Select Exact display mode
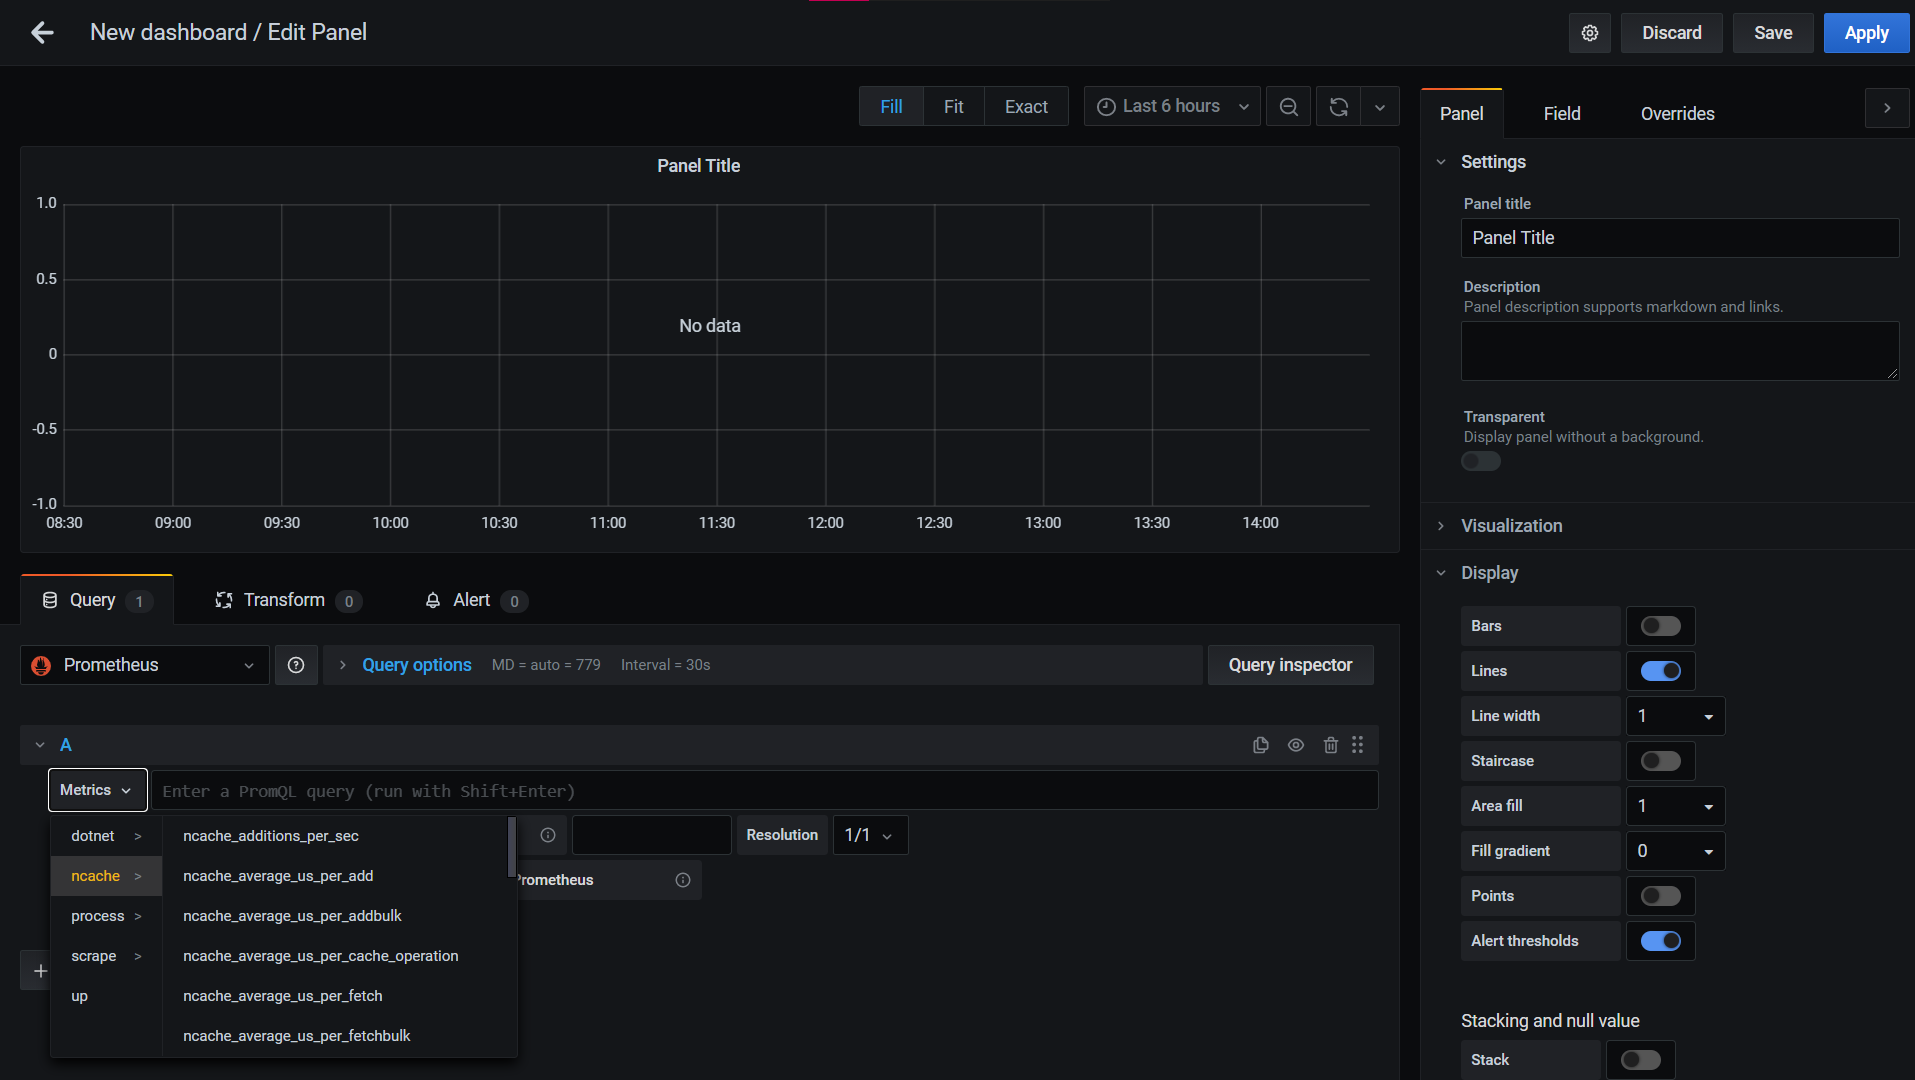 1026,107
